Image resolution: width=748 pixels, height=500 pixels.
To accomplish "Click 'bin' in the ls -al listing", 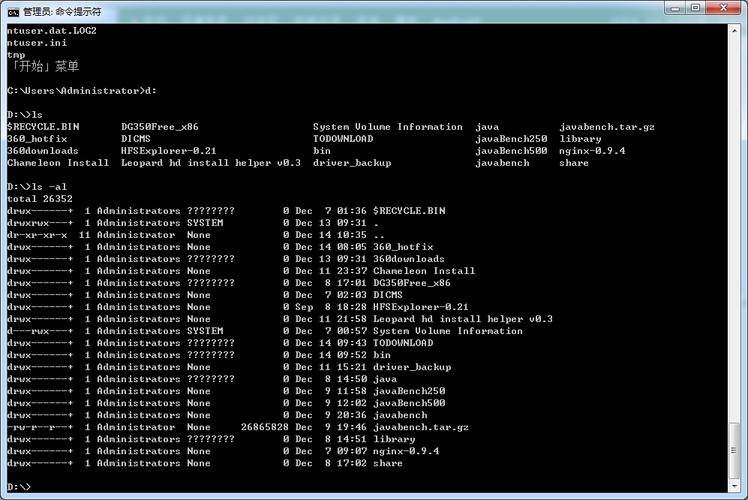I will coord(382,355).
